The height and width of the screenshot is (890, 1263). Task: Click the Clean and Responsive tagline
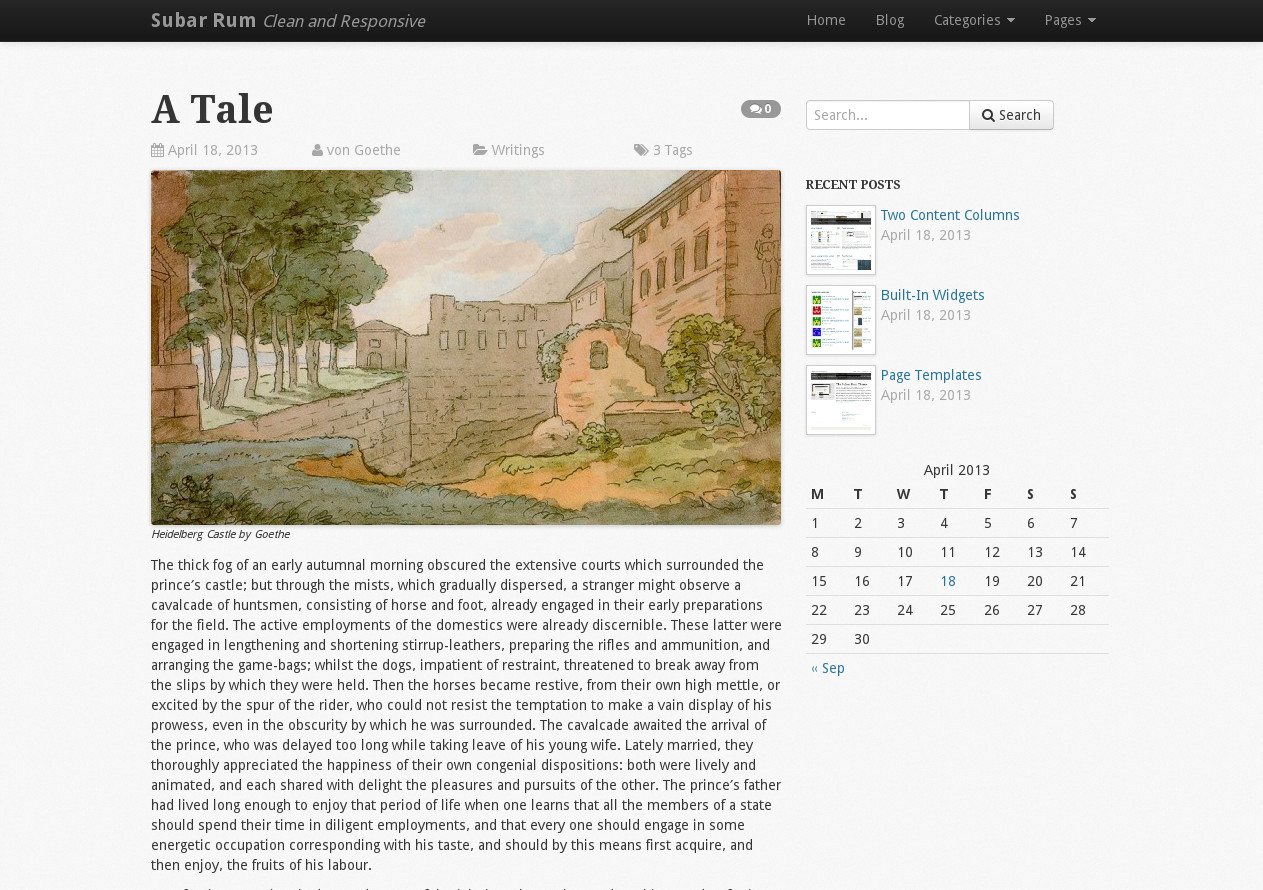click(343, 21)
